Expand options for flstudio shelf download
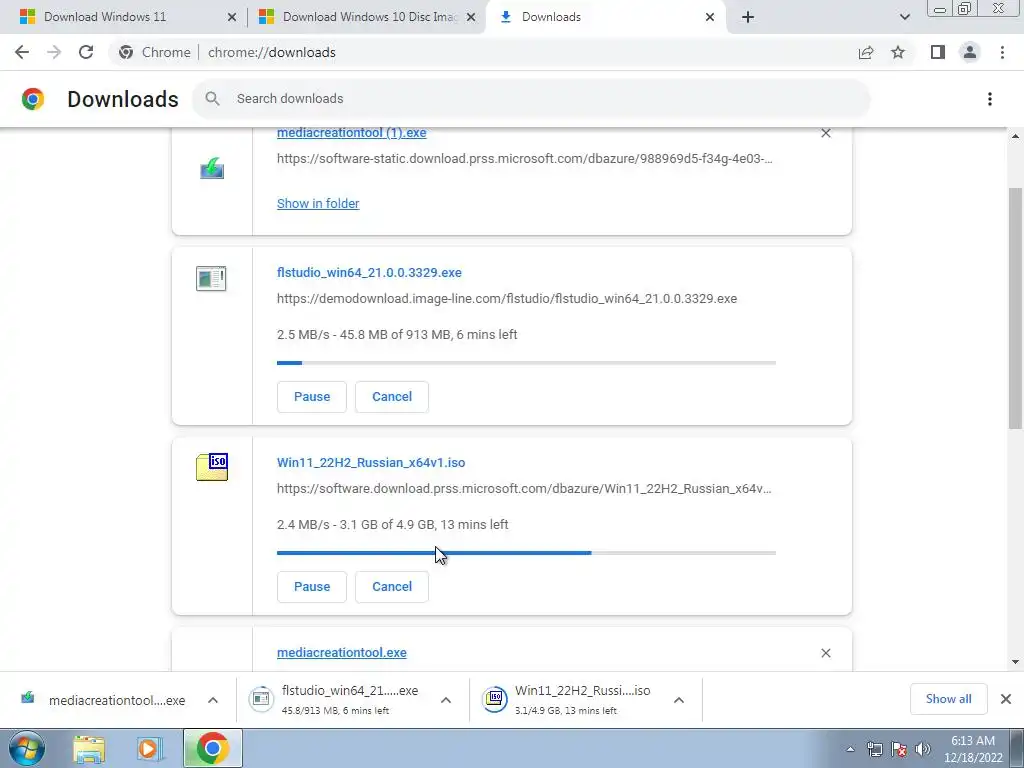 [x=446, y=700]
